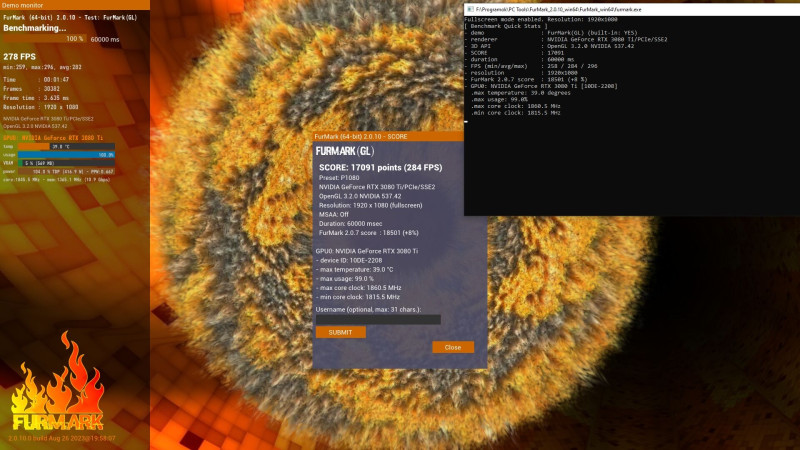Click 'Duration: 60000 msec' in the dialog

351,223
